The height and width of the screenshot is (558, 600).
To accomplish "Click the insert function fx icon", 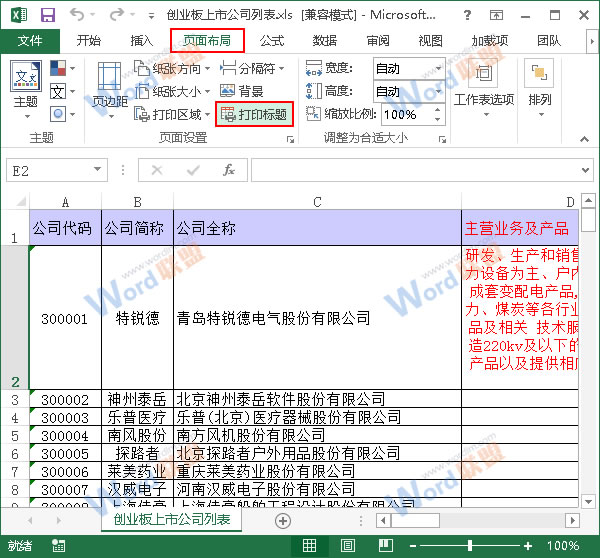I will click(x=228, y=170).
